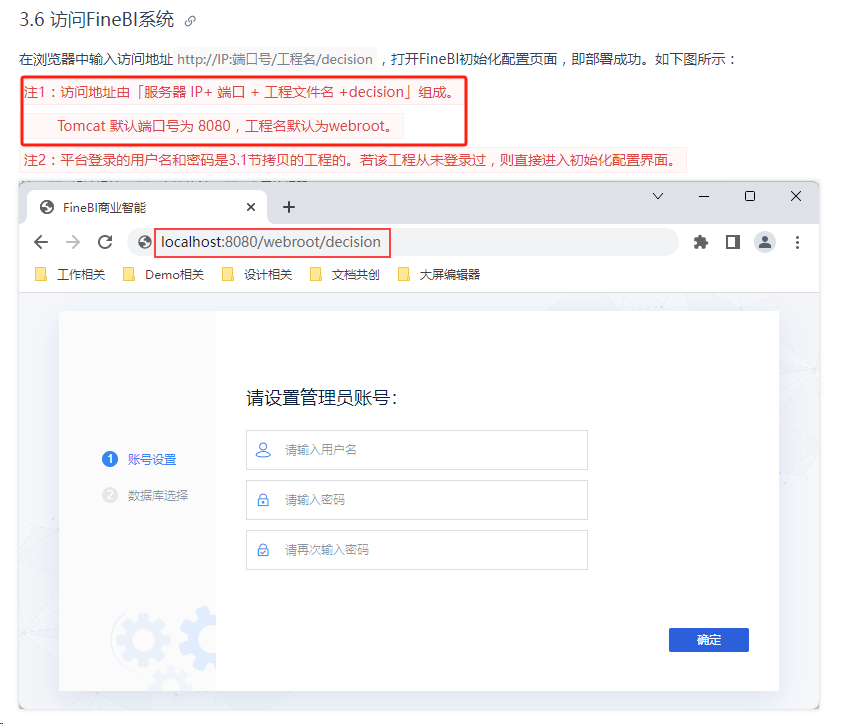Select step 1 账号设置

click(x=140, y=459)
